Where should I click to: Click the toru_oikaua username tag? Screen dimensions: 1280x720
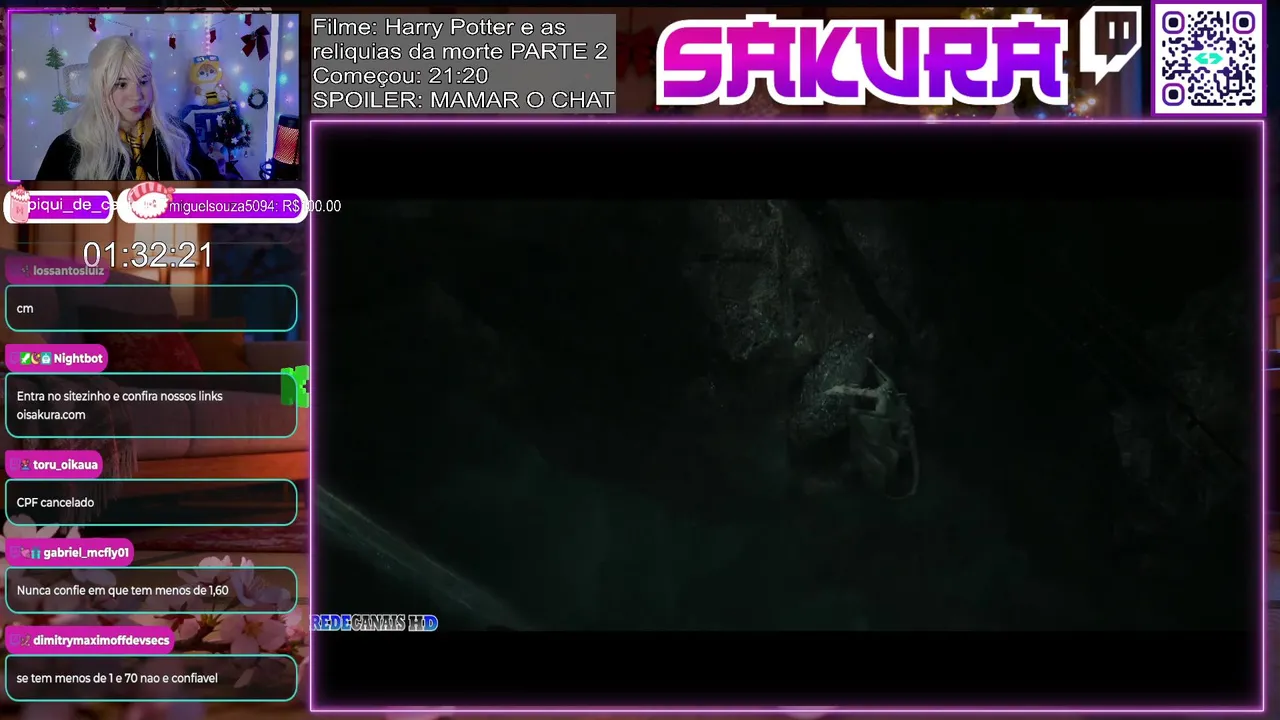55,464
